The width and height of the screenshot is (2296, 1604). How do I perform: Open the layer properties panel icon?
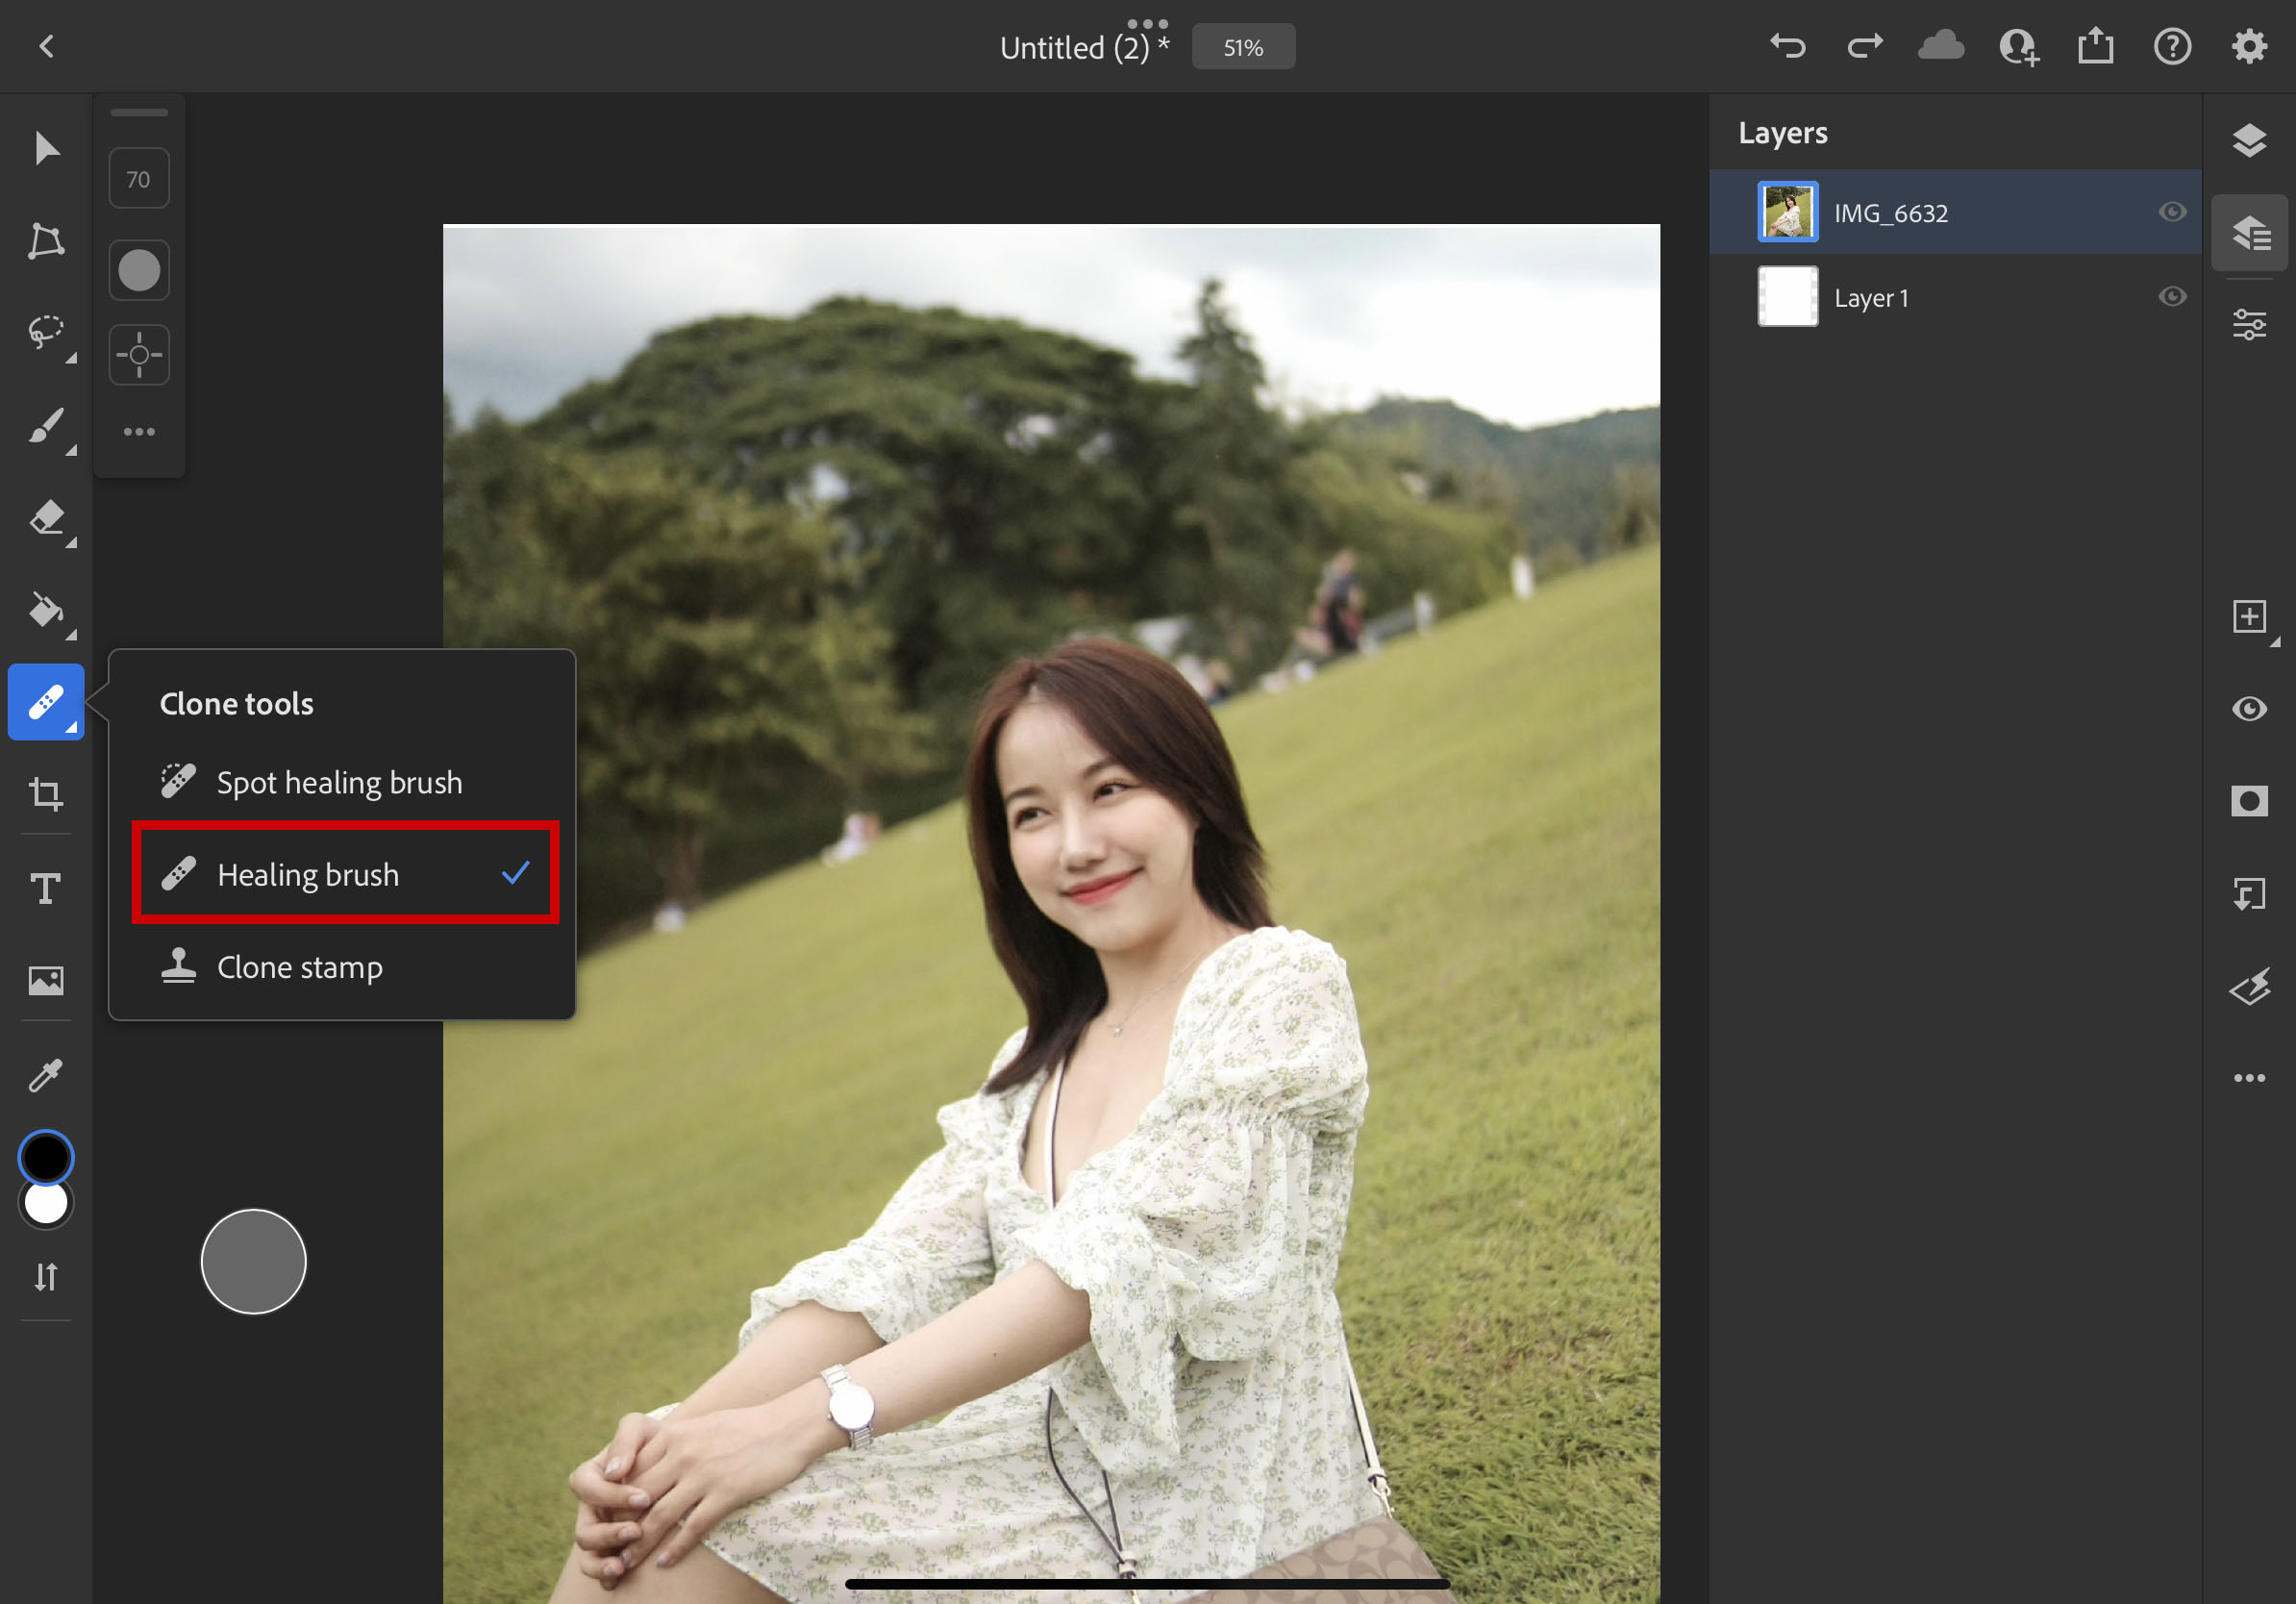click(2248, 325)
